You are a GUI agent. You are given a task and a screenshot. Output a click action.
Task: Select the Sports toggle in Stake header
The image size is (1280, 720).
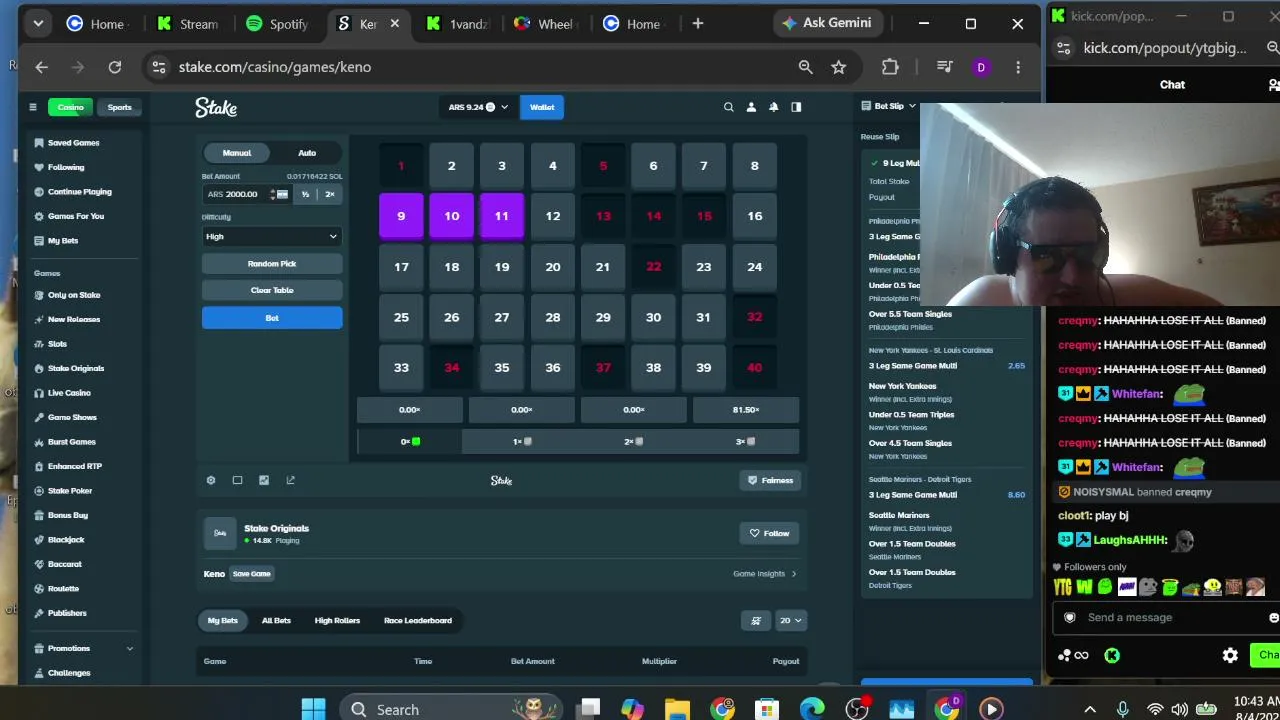pos(119,107)
